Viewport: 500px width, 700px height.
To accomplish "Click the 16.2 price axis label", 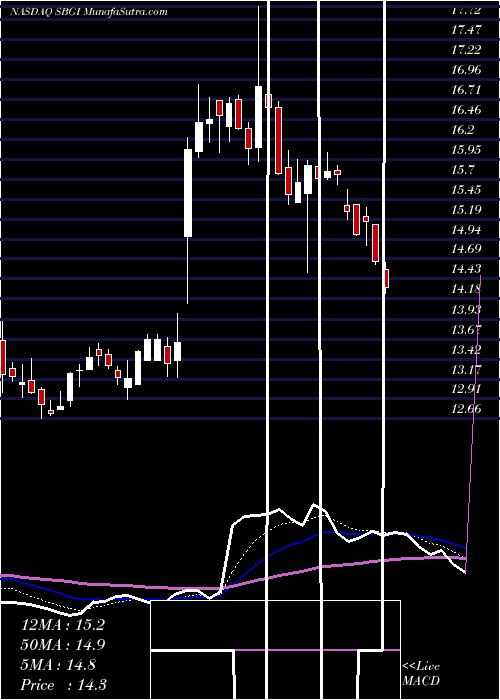I will click(462, 130).
